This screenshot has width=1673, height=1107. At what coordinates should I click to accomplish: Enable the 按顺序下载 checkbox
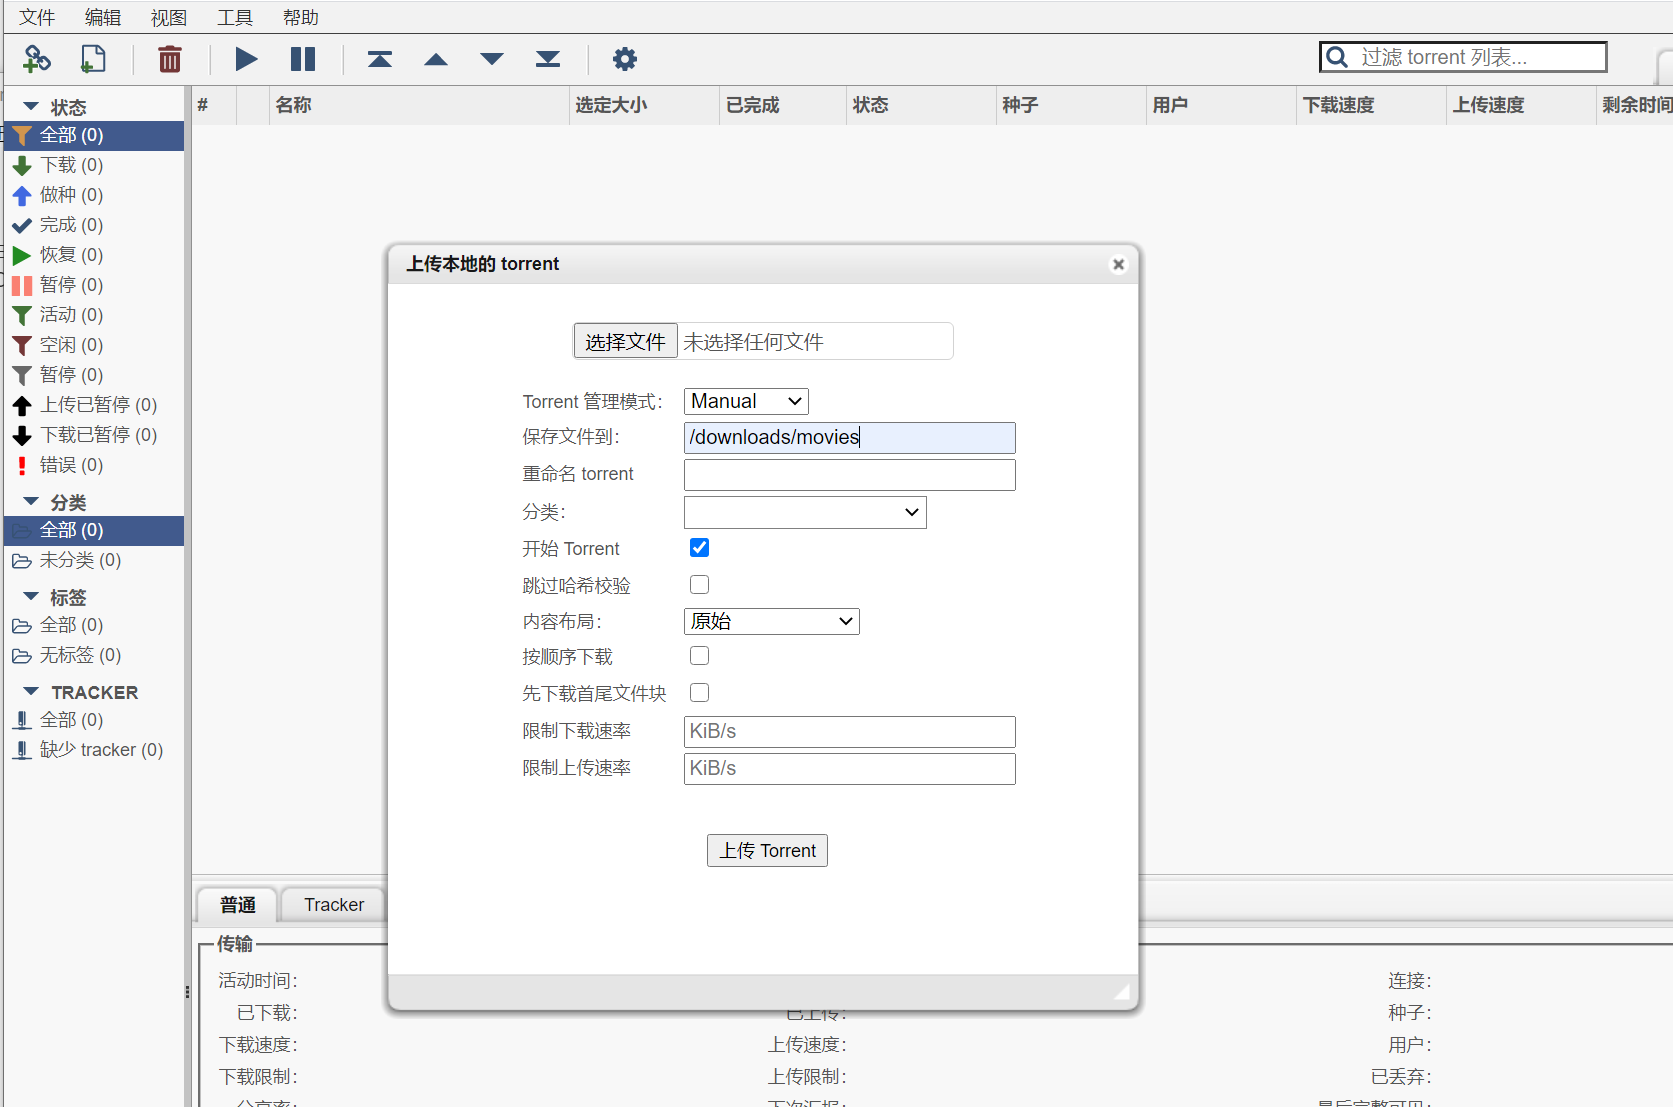pos(699,656)
